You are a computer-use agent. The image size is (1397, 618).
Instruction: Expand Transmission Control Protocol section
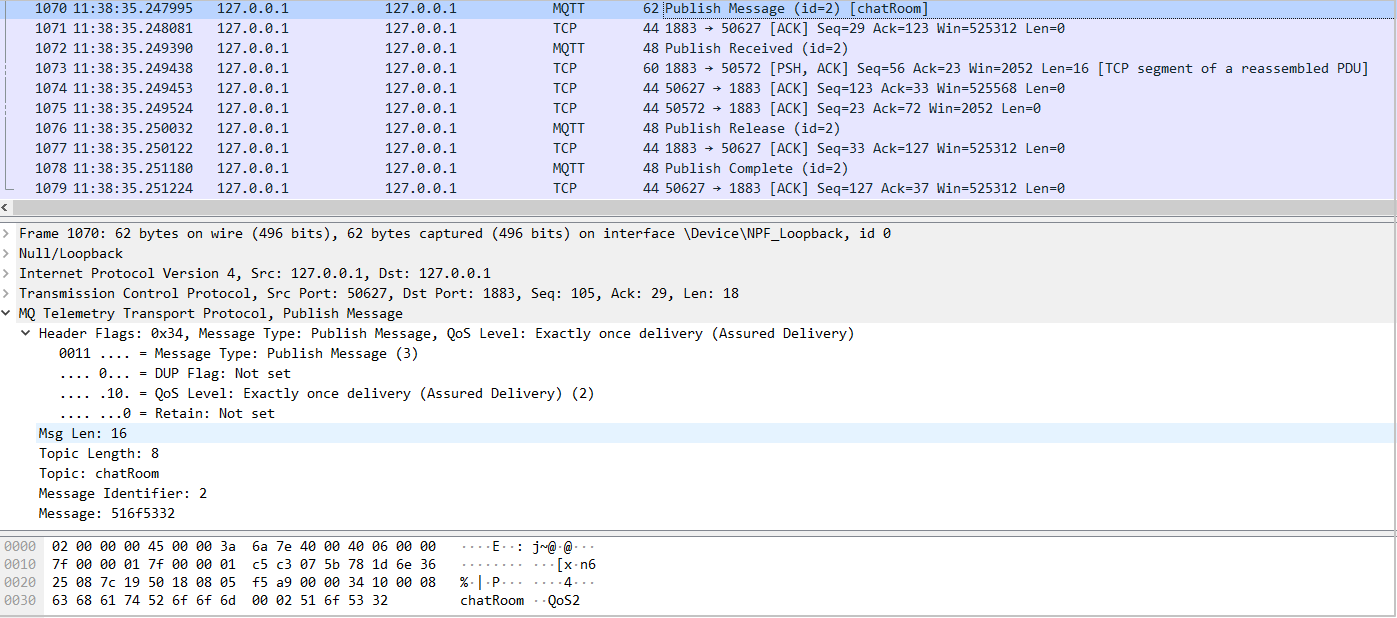(x=8, y=293)
